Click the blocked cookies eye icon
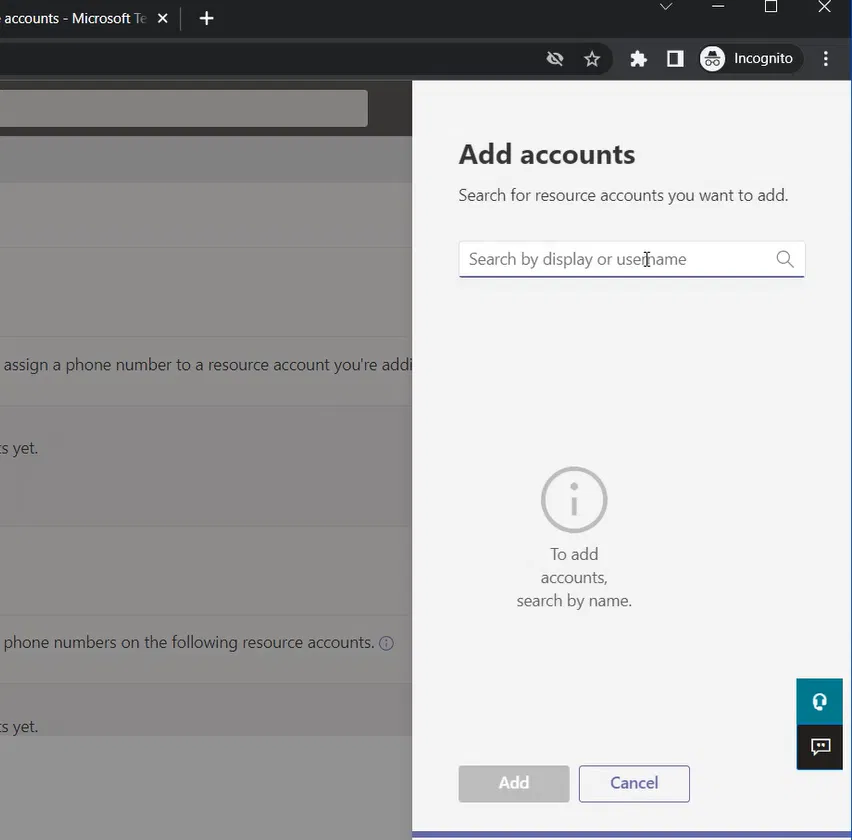 [x=555, y=59]
